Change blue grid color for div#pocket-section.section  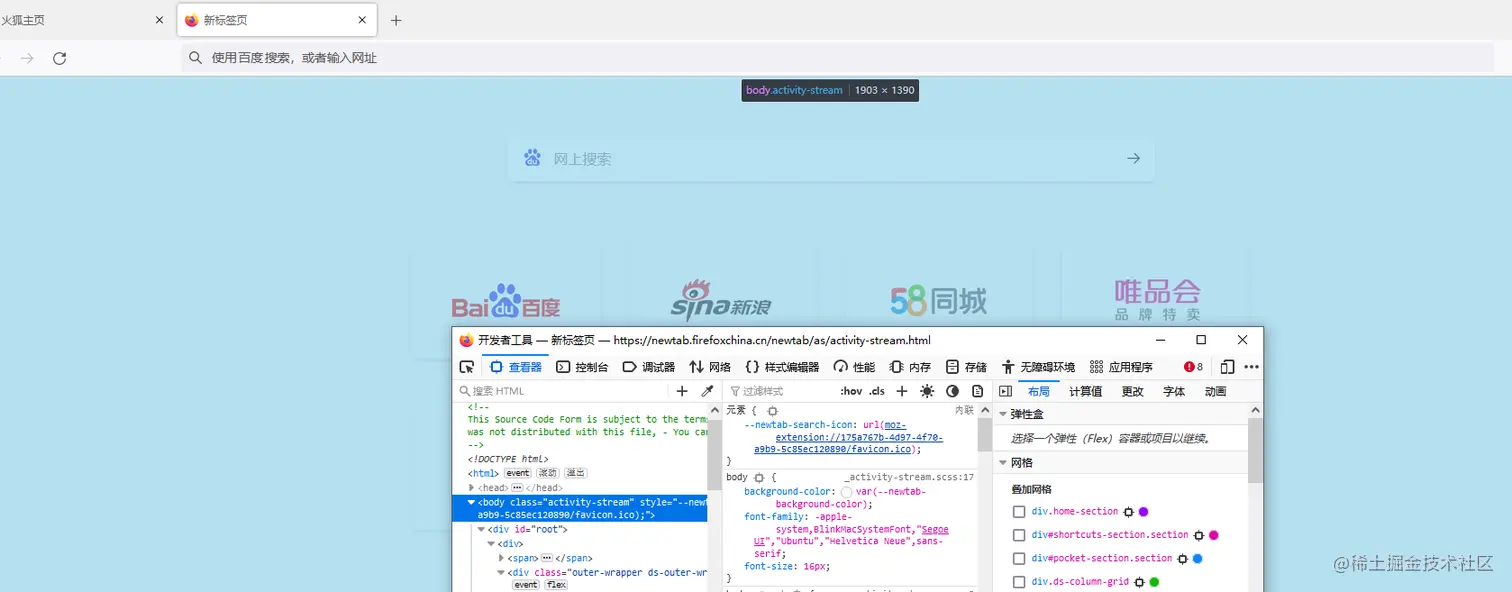tap(1197, 558)
